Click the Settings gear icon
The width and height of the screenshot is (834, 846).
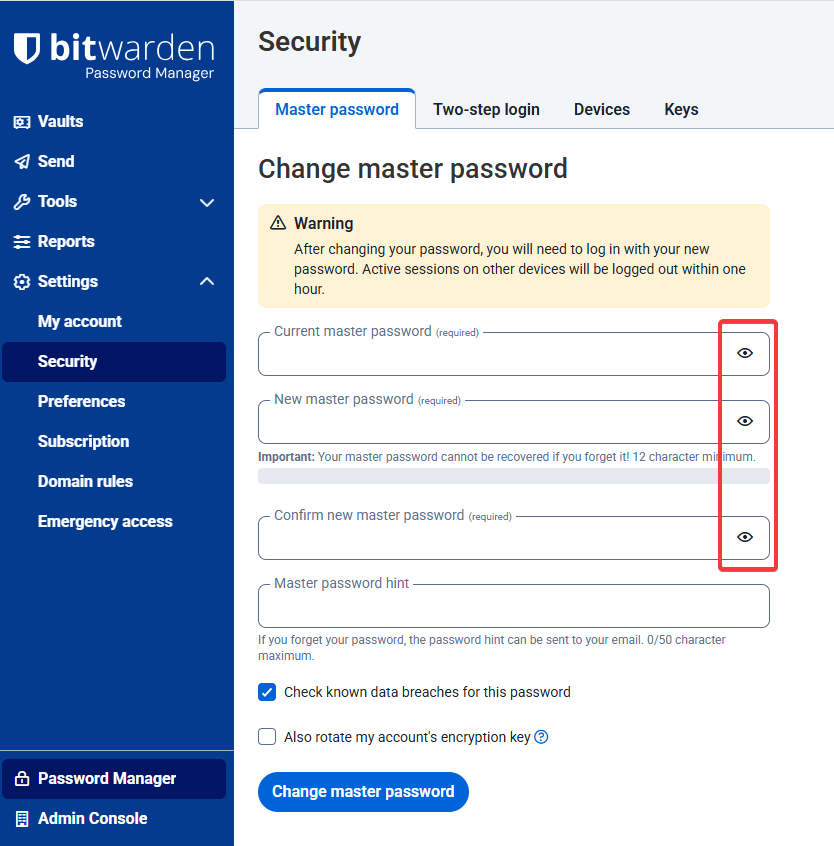[x=22, y=282]
